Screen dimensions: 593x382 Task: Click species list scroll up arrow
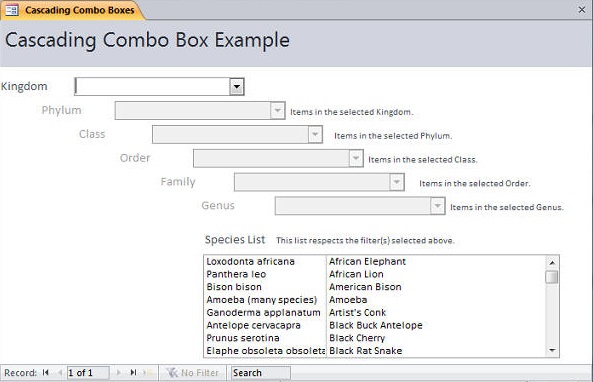click(x=552, y=262)
